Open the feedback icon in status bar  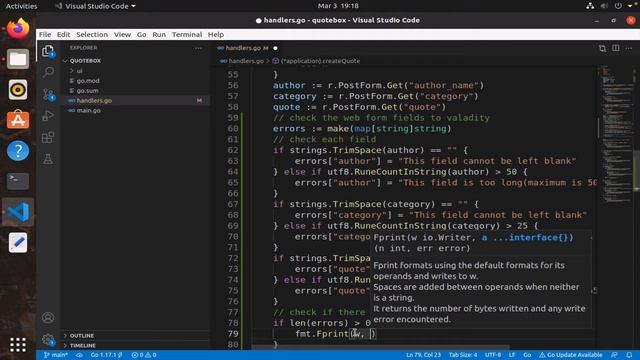tap(614, 355)
